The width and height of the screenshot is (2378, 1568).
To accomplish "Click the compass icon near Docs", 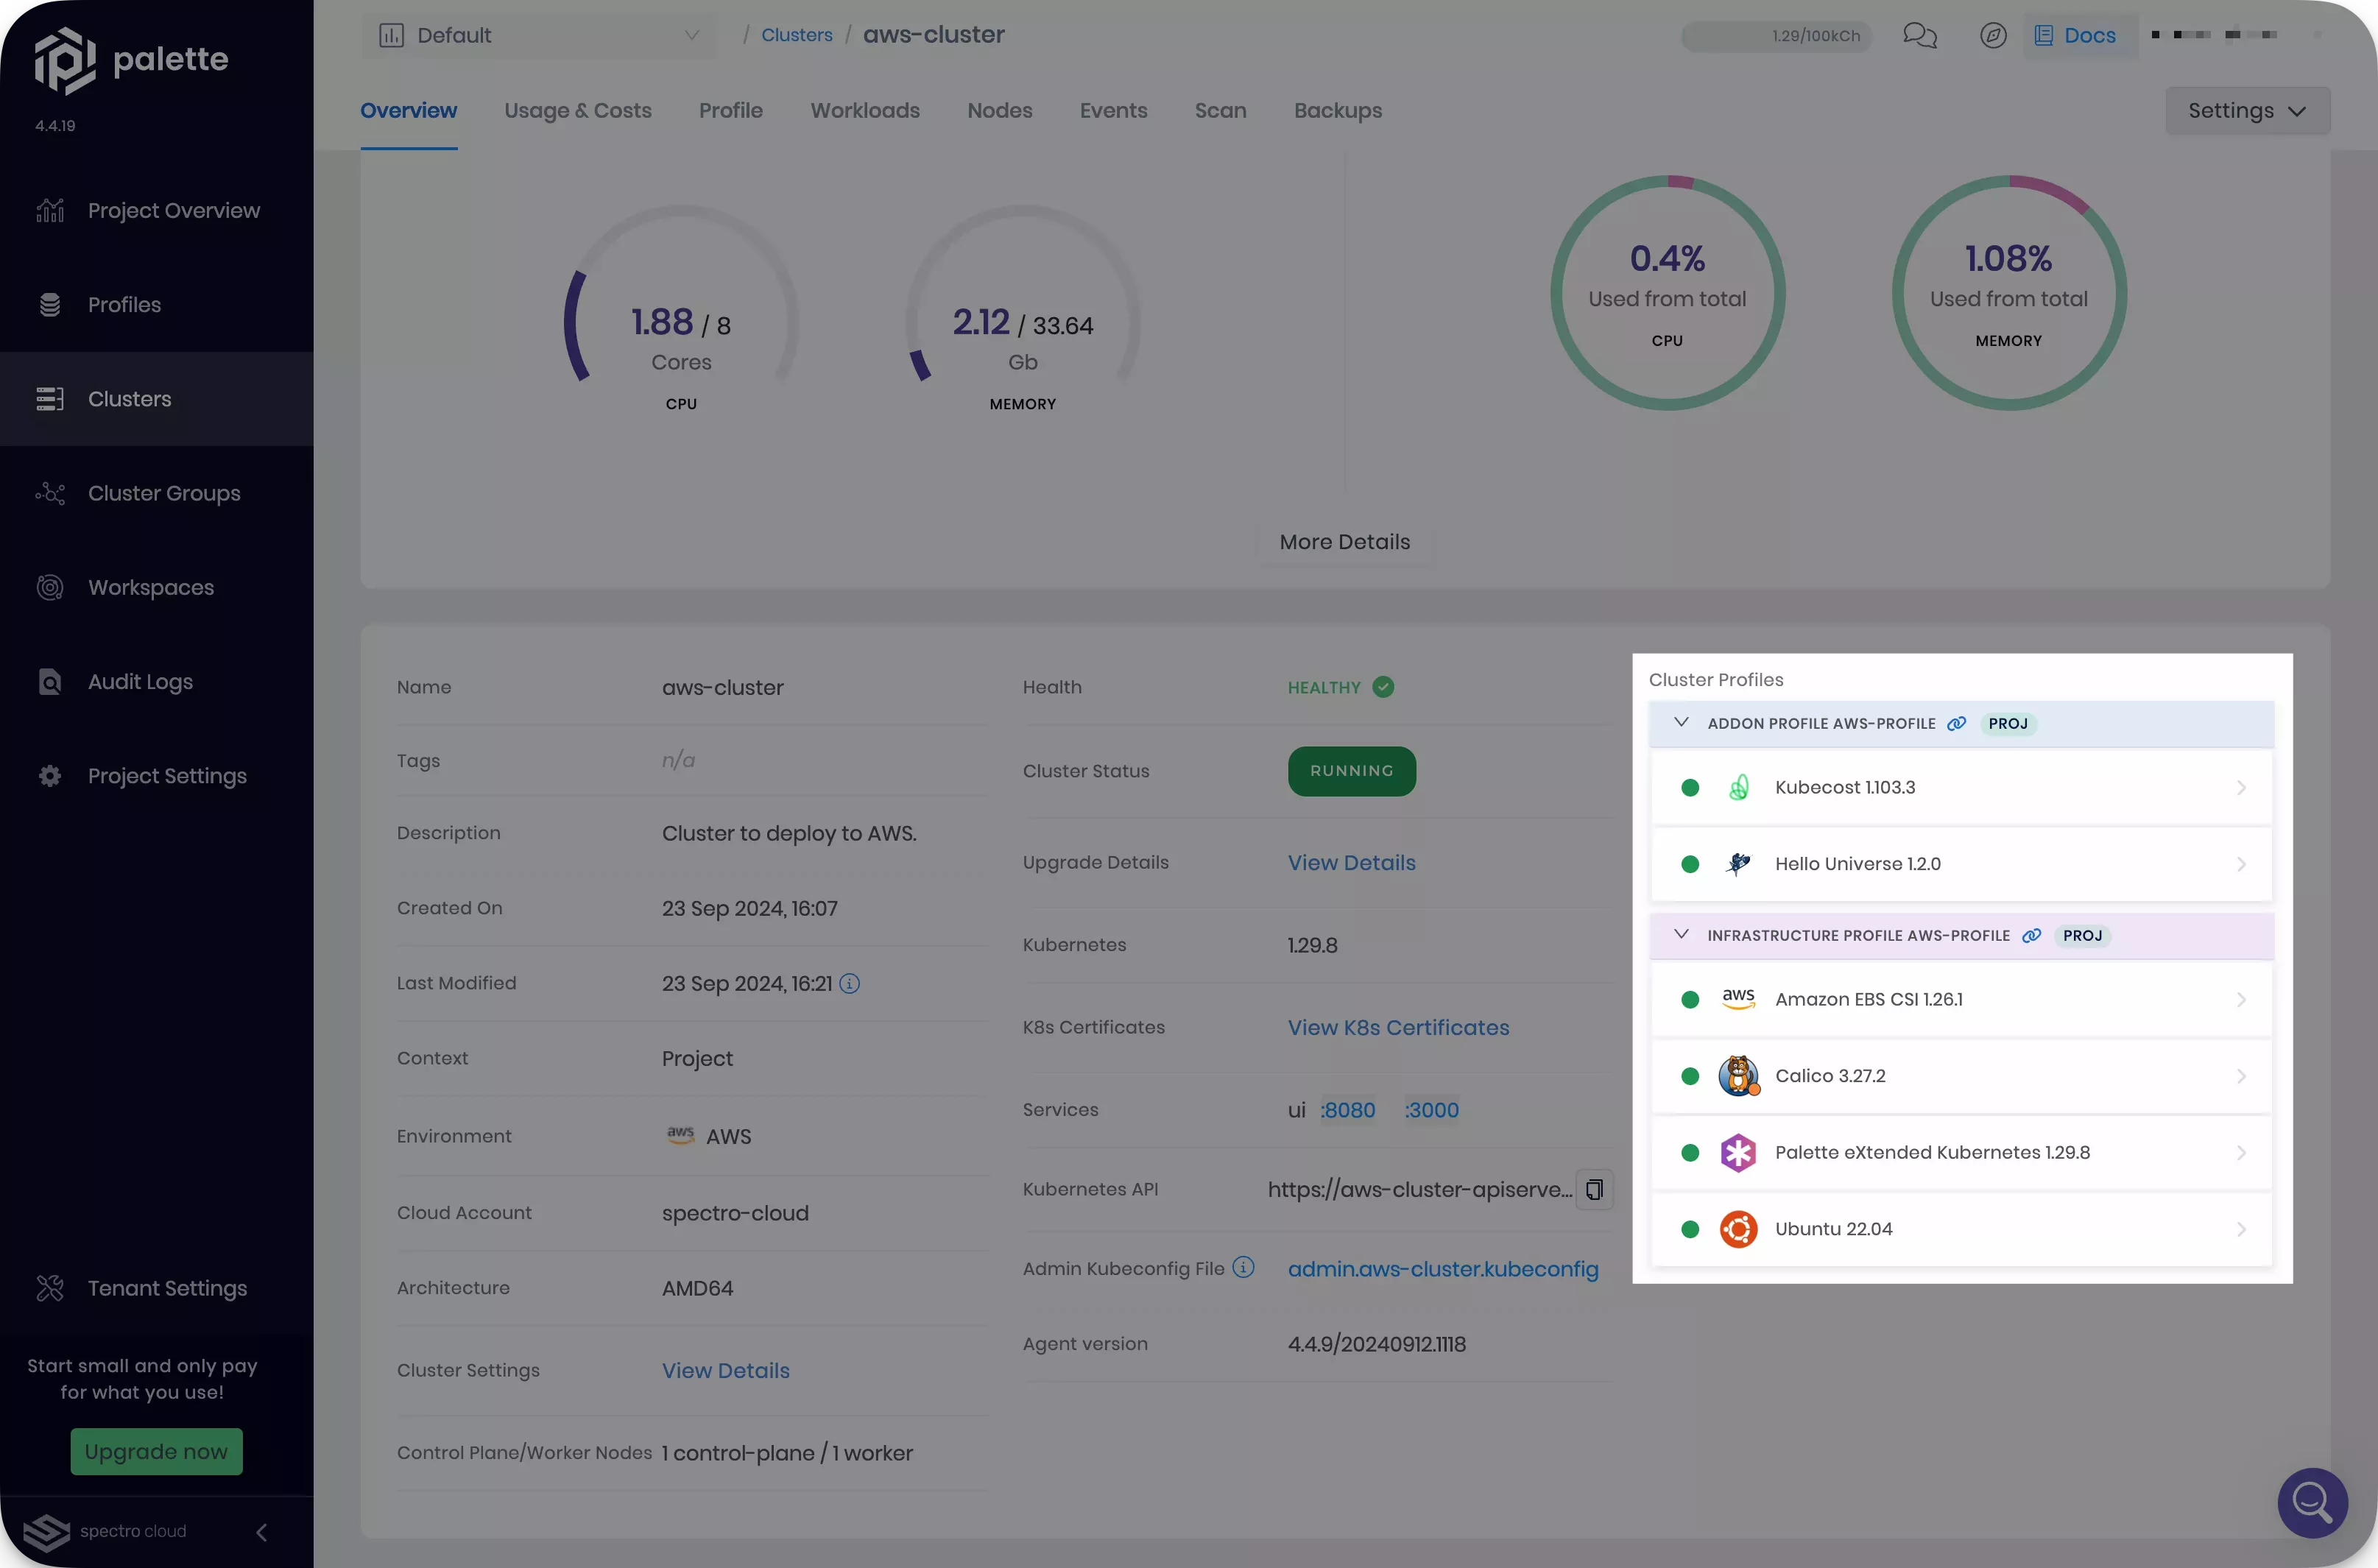I will (x=1992, y=35).
